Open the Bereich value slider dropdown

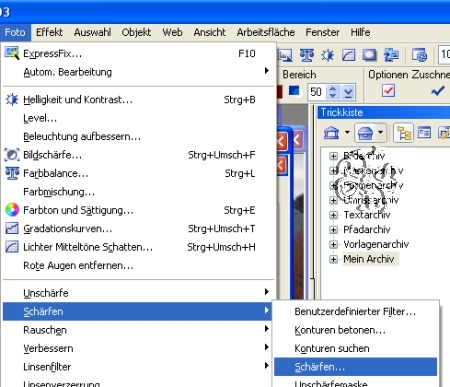[348, 92]
